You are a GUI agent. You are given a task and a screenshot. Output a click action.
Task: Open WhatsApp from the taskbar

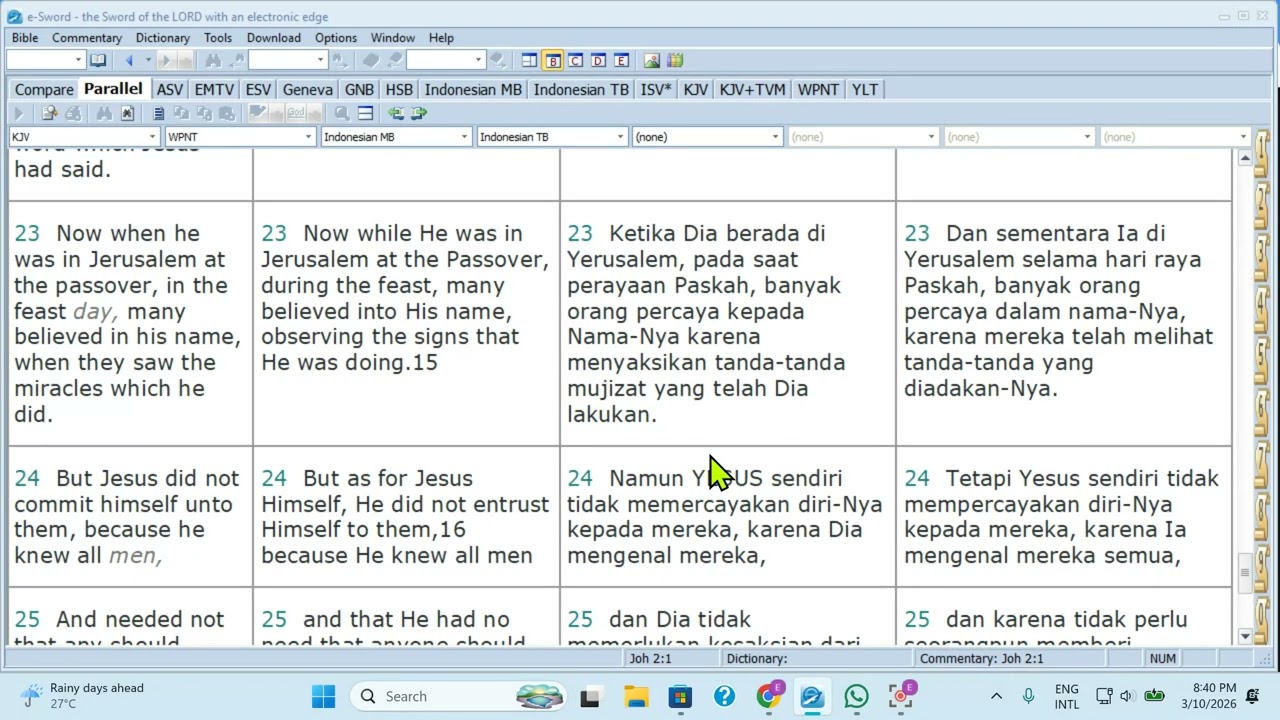click(x=856, y=696)
